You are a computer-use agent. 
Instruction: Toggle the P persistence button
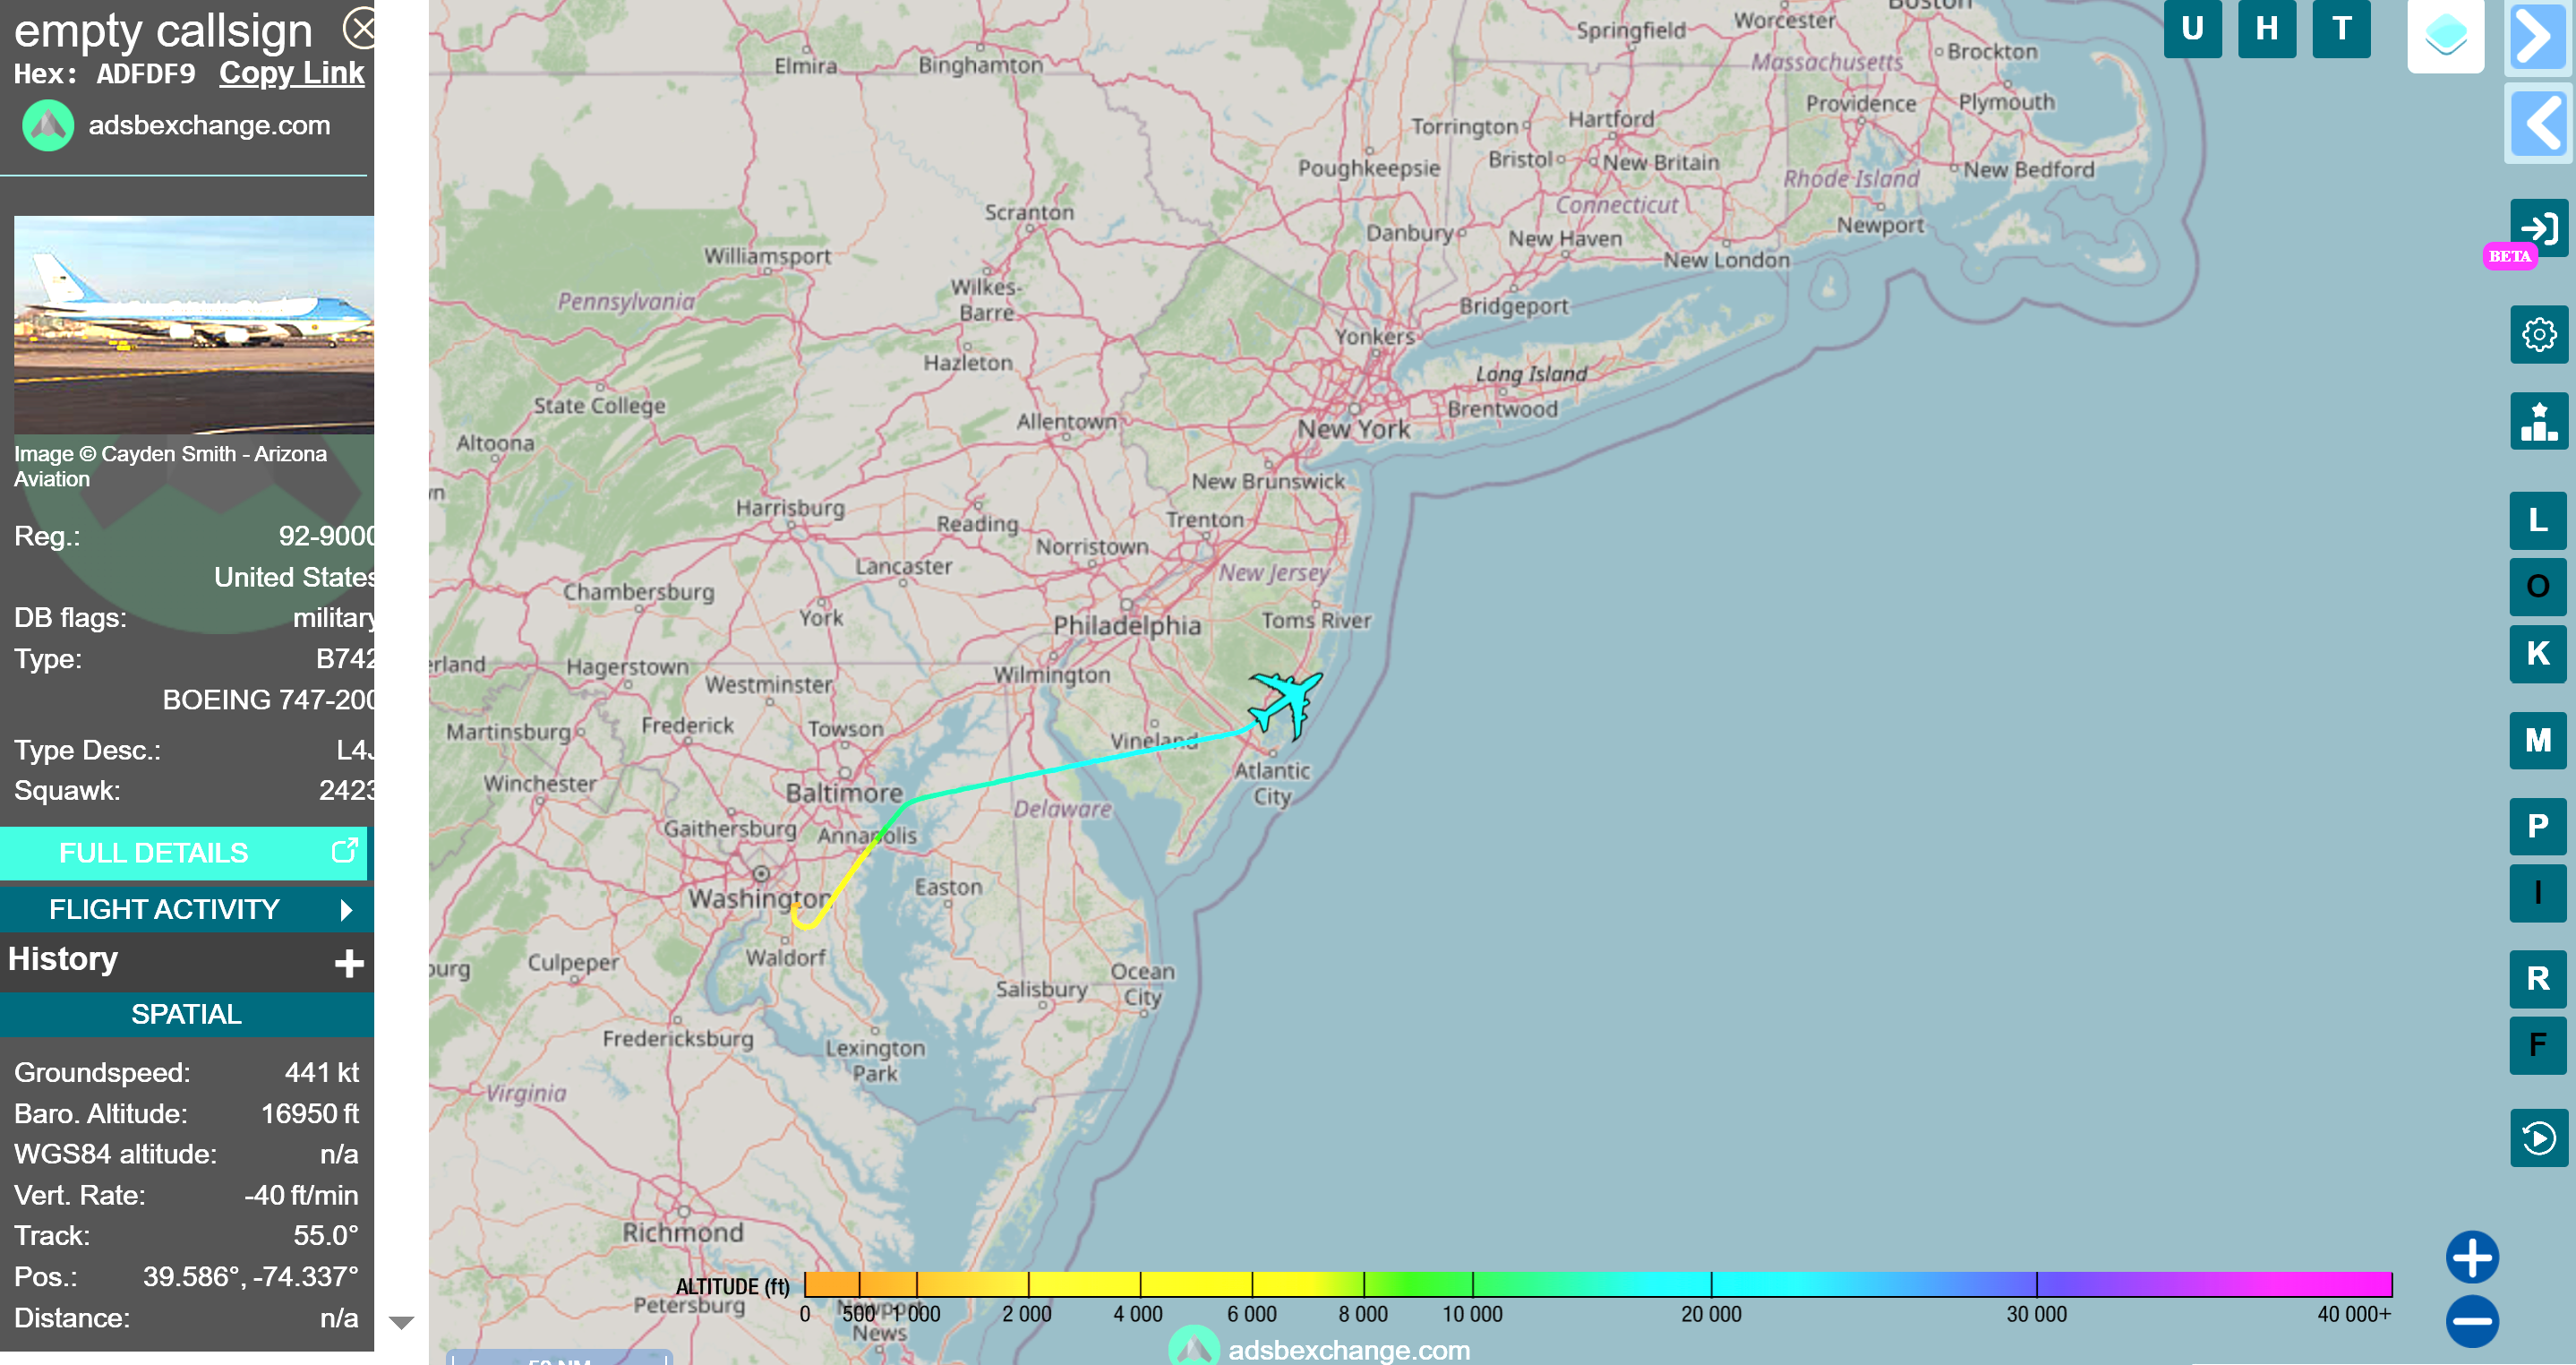pyautogui.click(x=2537, y=826)
